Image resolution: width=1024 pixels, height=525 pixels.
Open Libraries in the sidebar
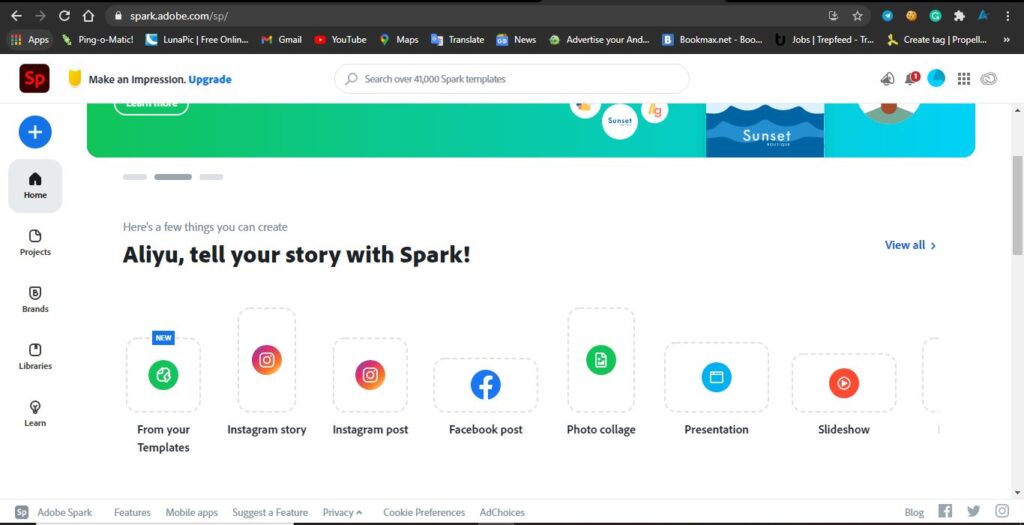35,357
